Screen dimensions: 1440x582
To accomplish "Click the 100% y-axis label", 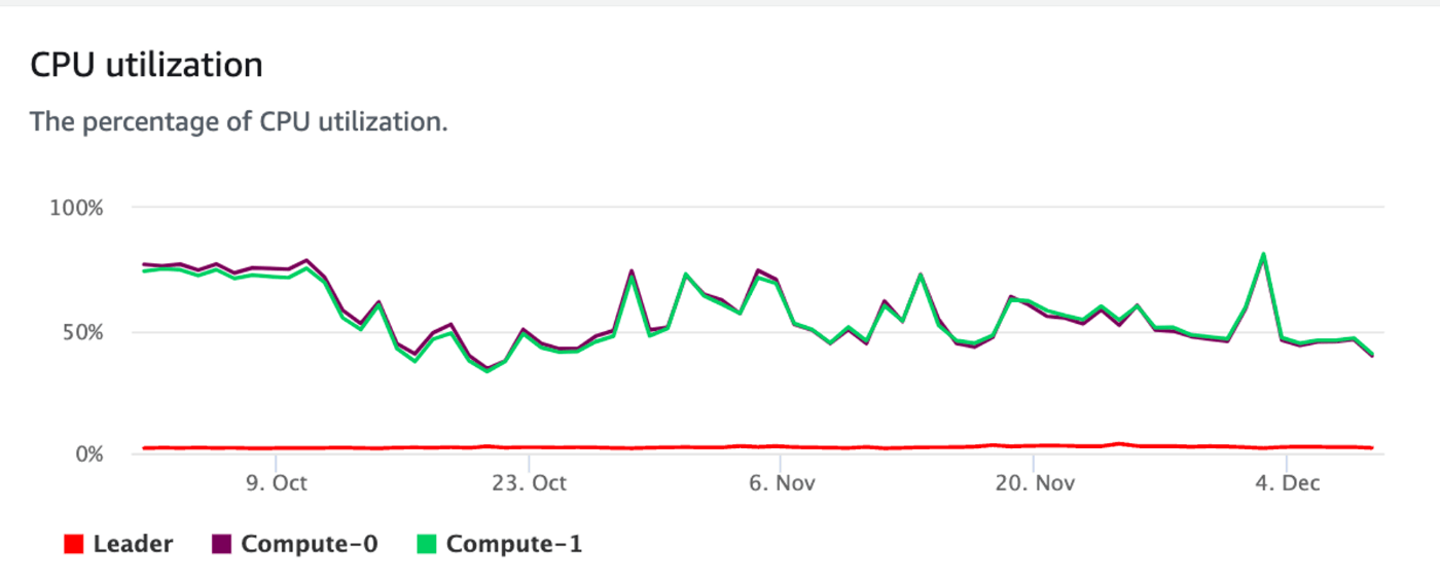I will (x=76, y=208).
